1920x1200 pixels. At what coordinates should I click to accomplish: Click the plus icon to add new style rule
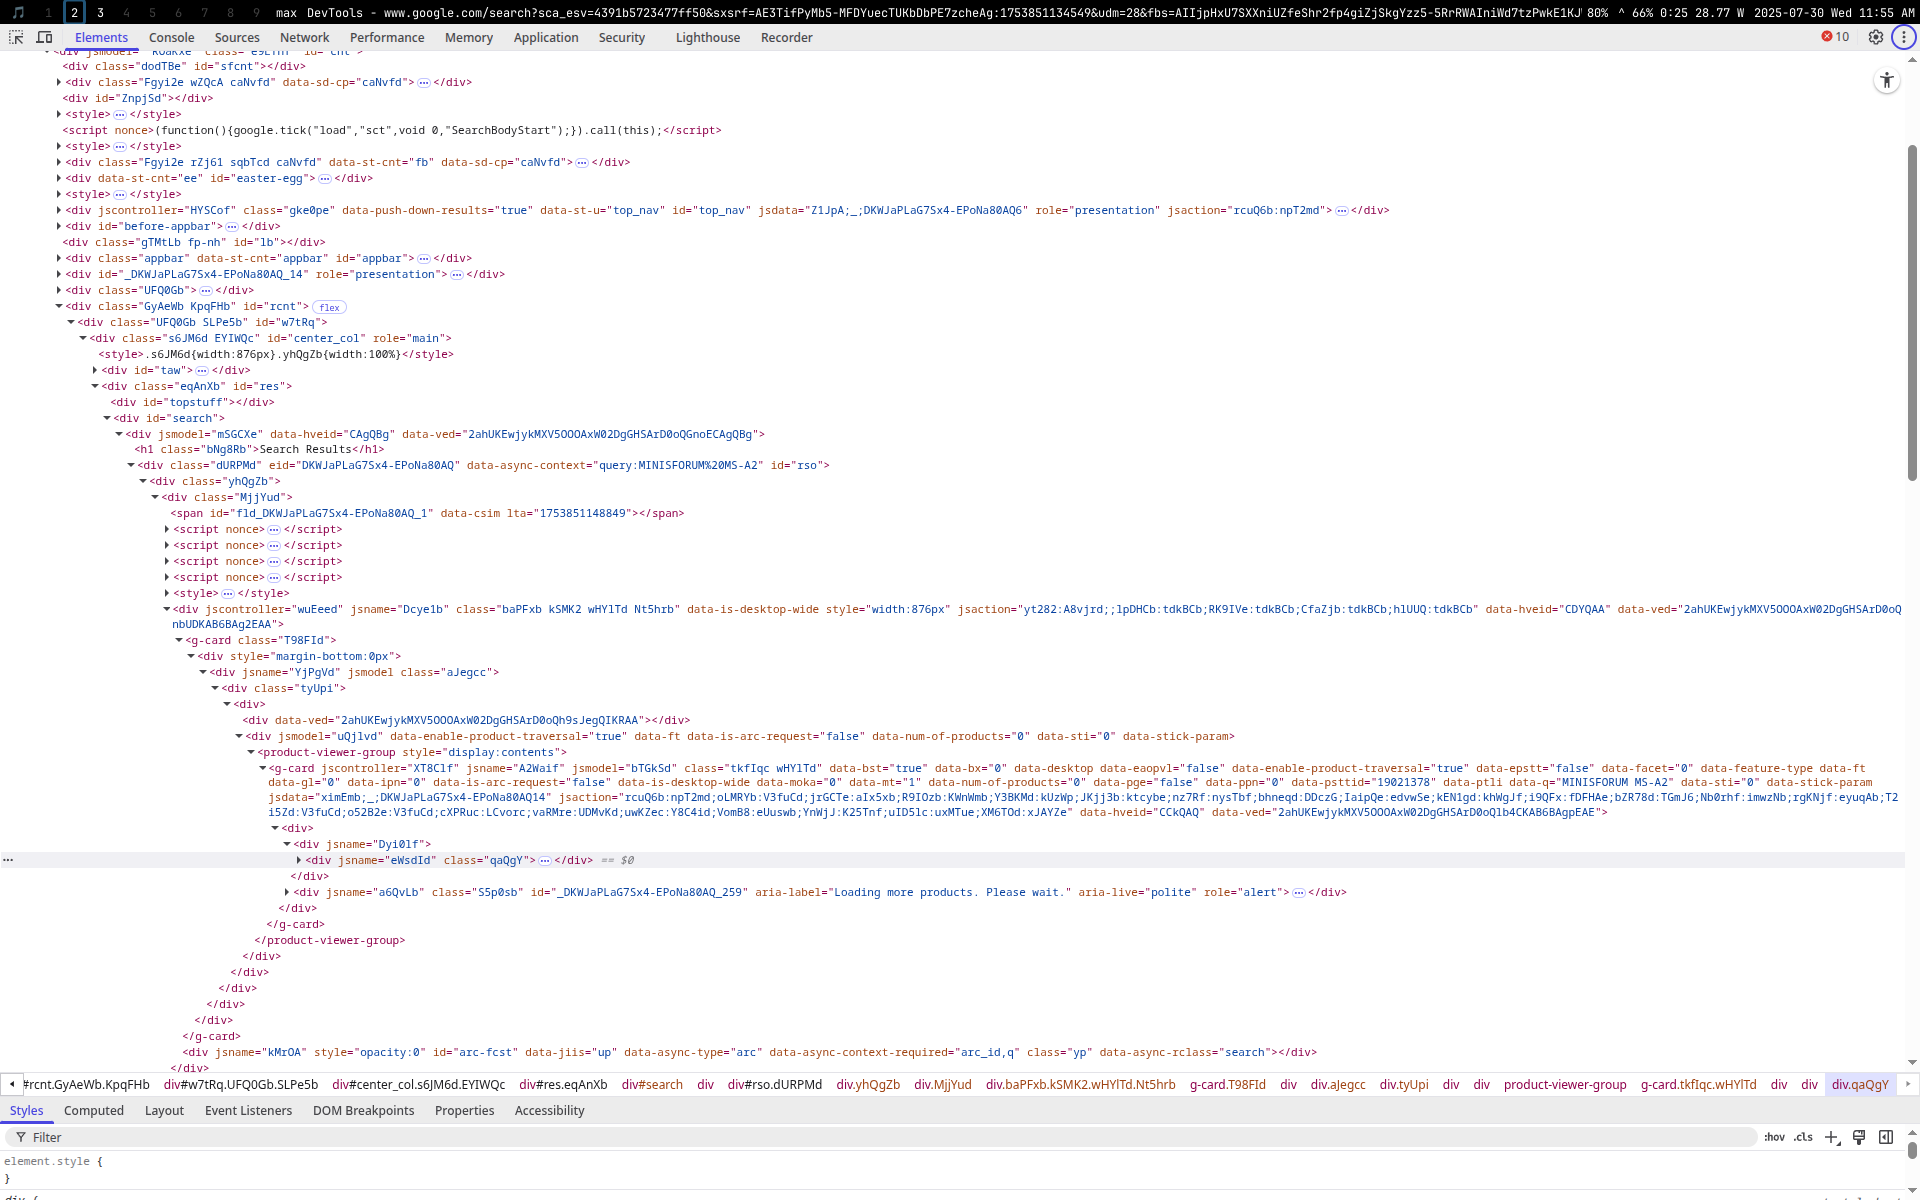1832,1137
